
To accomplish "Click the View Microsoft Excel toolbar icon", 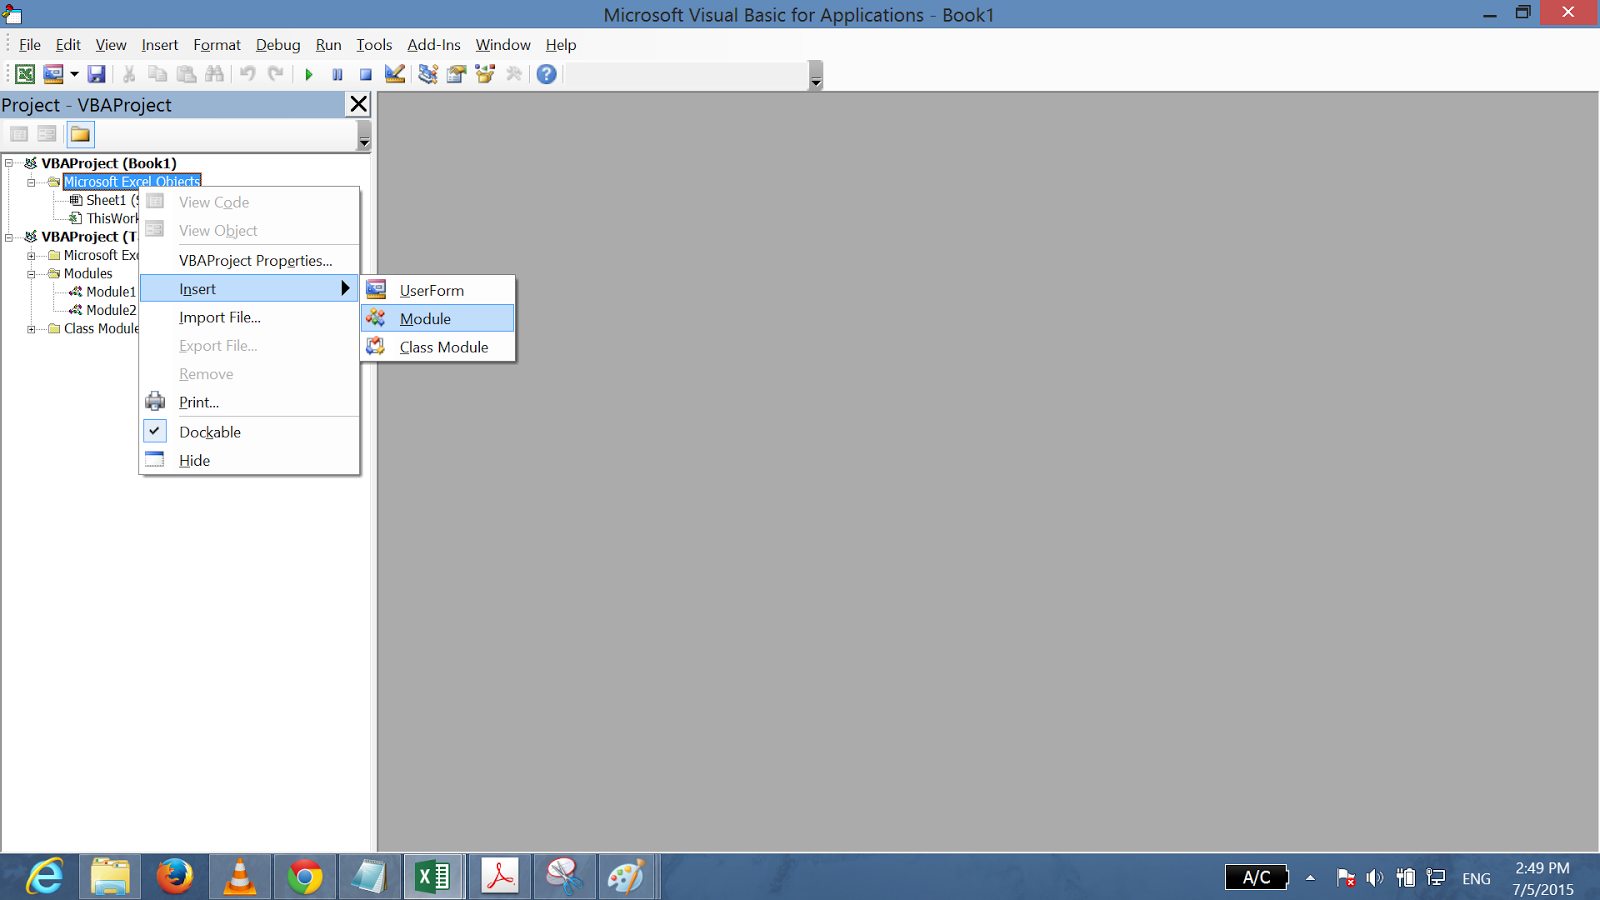I will pyautogui.click(x=25, y=74).
